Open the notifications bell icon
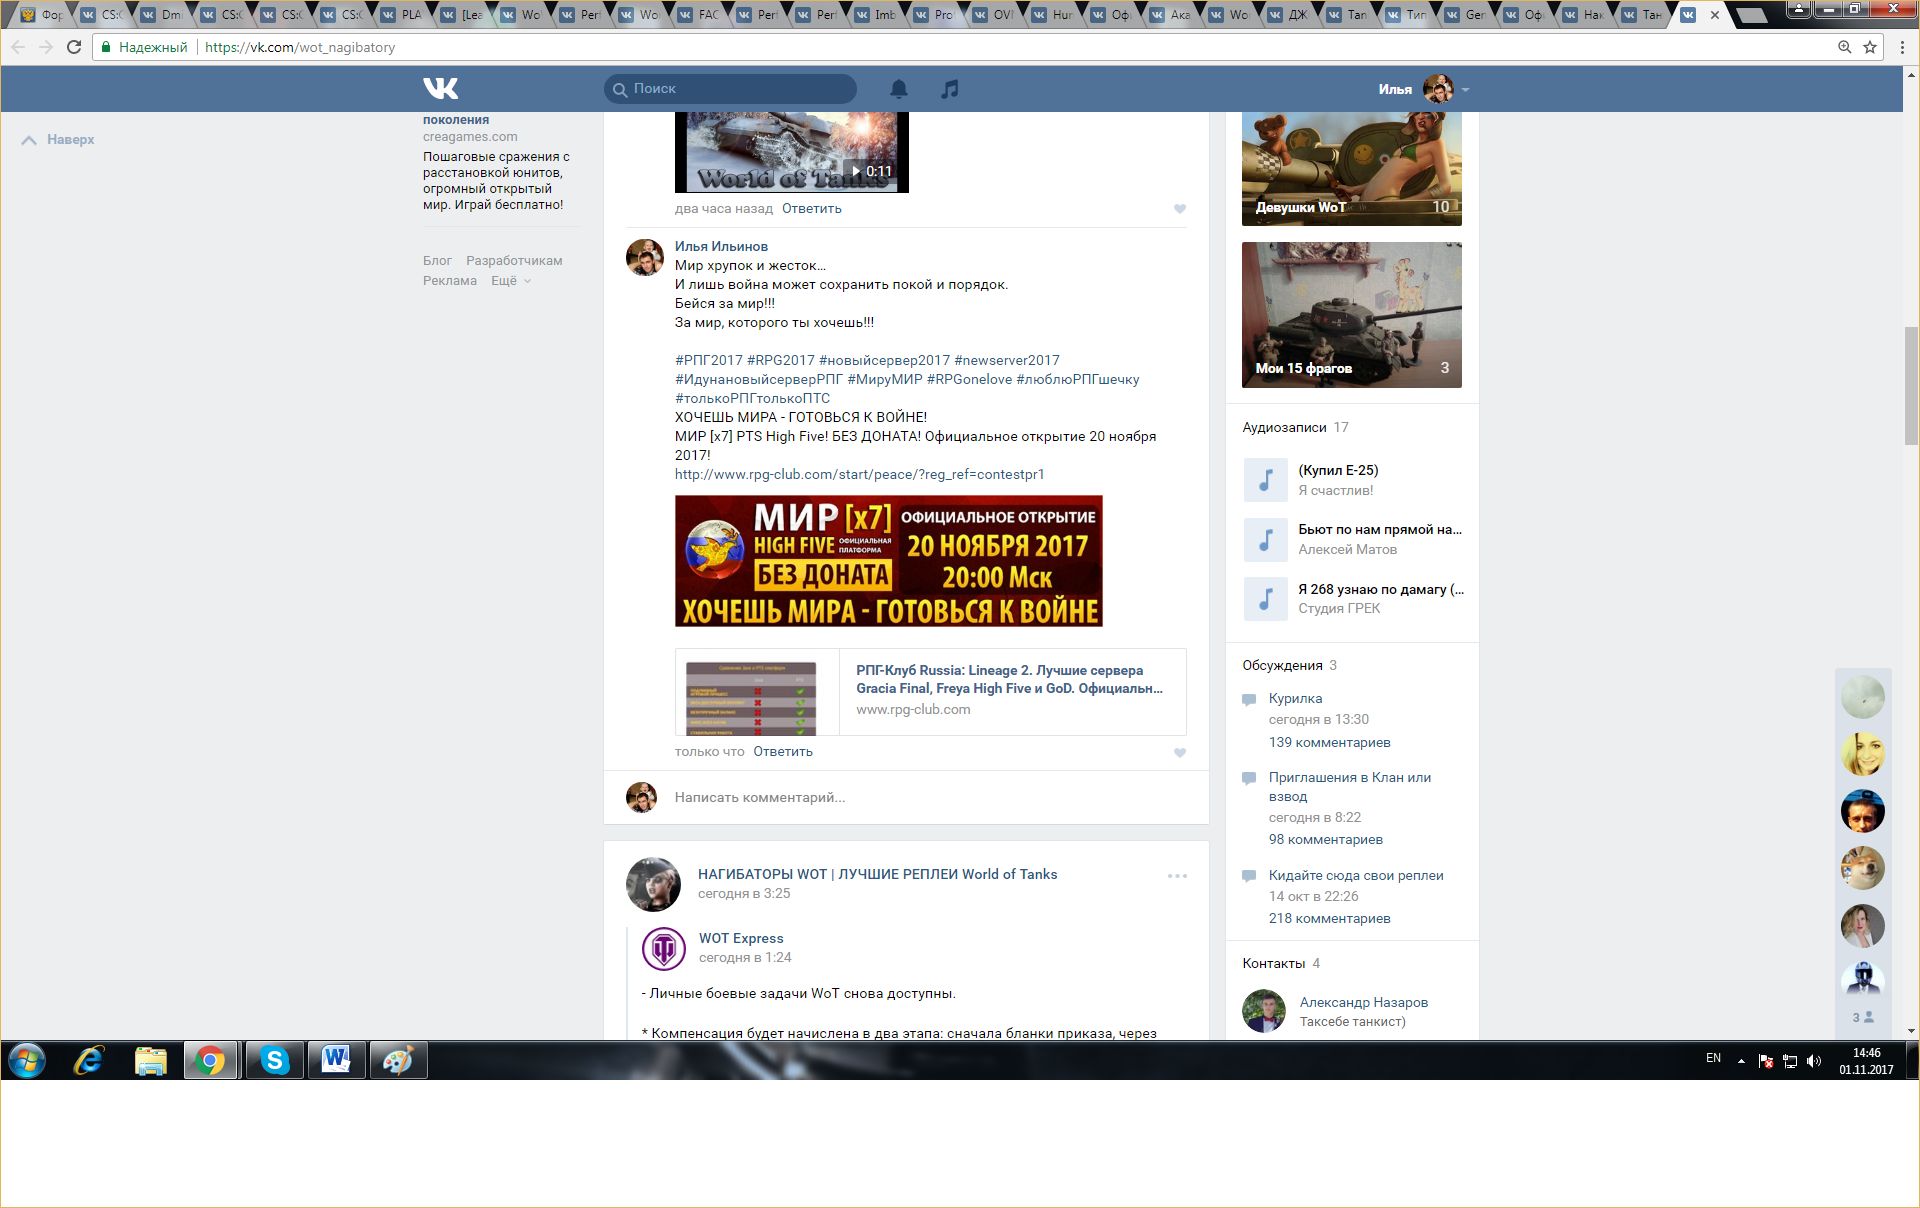This screenshot has width=1920, height=1208. pyautogui.click(x=899, y=89)
